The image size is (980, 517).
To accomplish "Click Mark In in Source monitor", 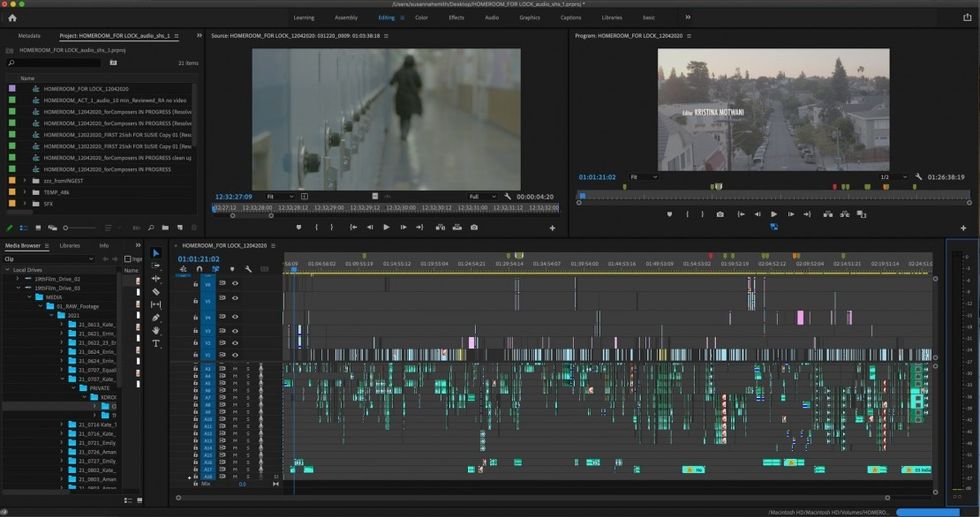I will point(316,228).
